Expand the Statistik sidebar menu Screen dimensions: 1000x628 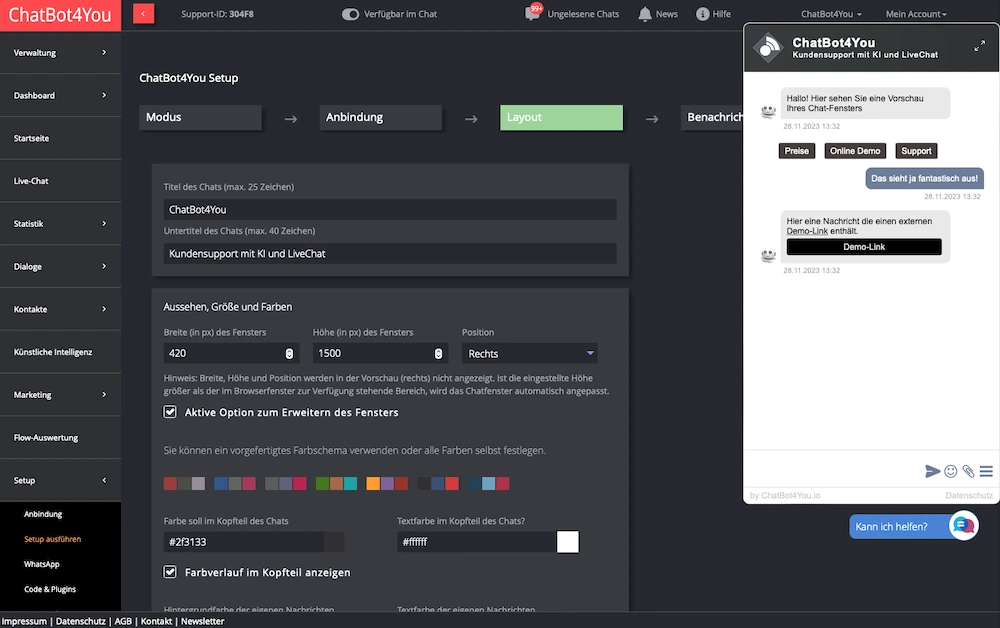point(61,223)
